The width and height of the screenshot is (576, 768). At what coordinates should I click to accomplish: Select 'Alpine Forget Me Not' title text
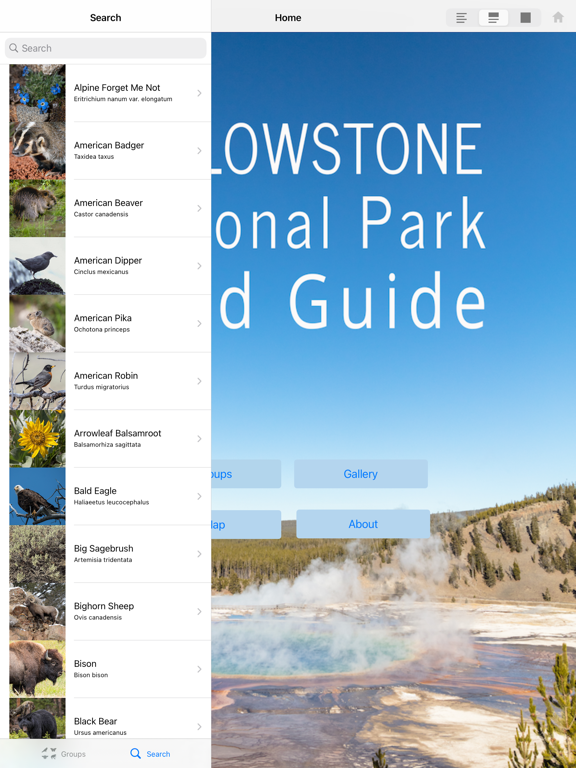point(117,88)
